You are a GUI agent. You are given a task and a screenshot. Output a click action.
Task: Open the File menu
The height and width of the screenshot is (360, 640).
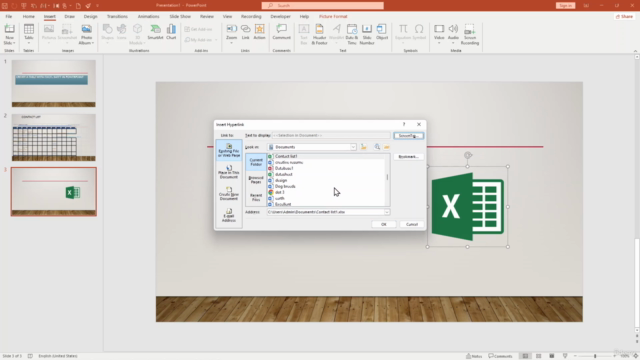[9, 16]
